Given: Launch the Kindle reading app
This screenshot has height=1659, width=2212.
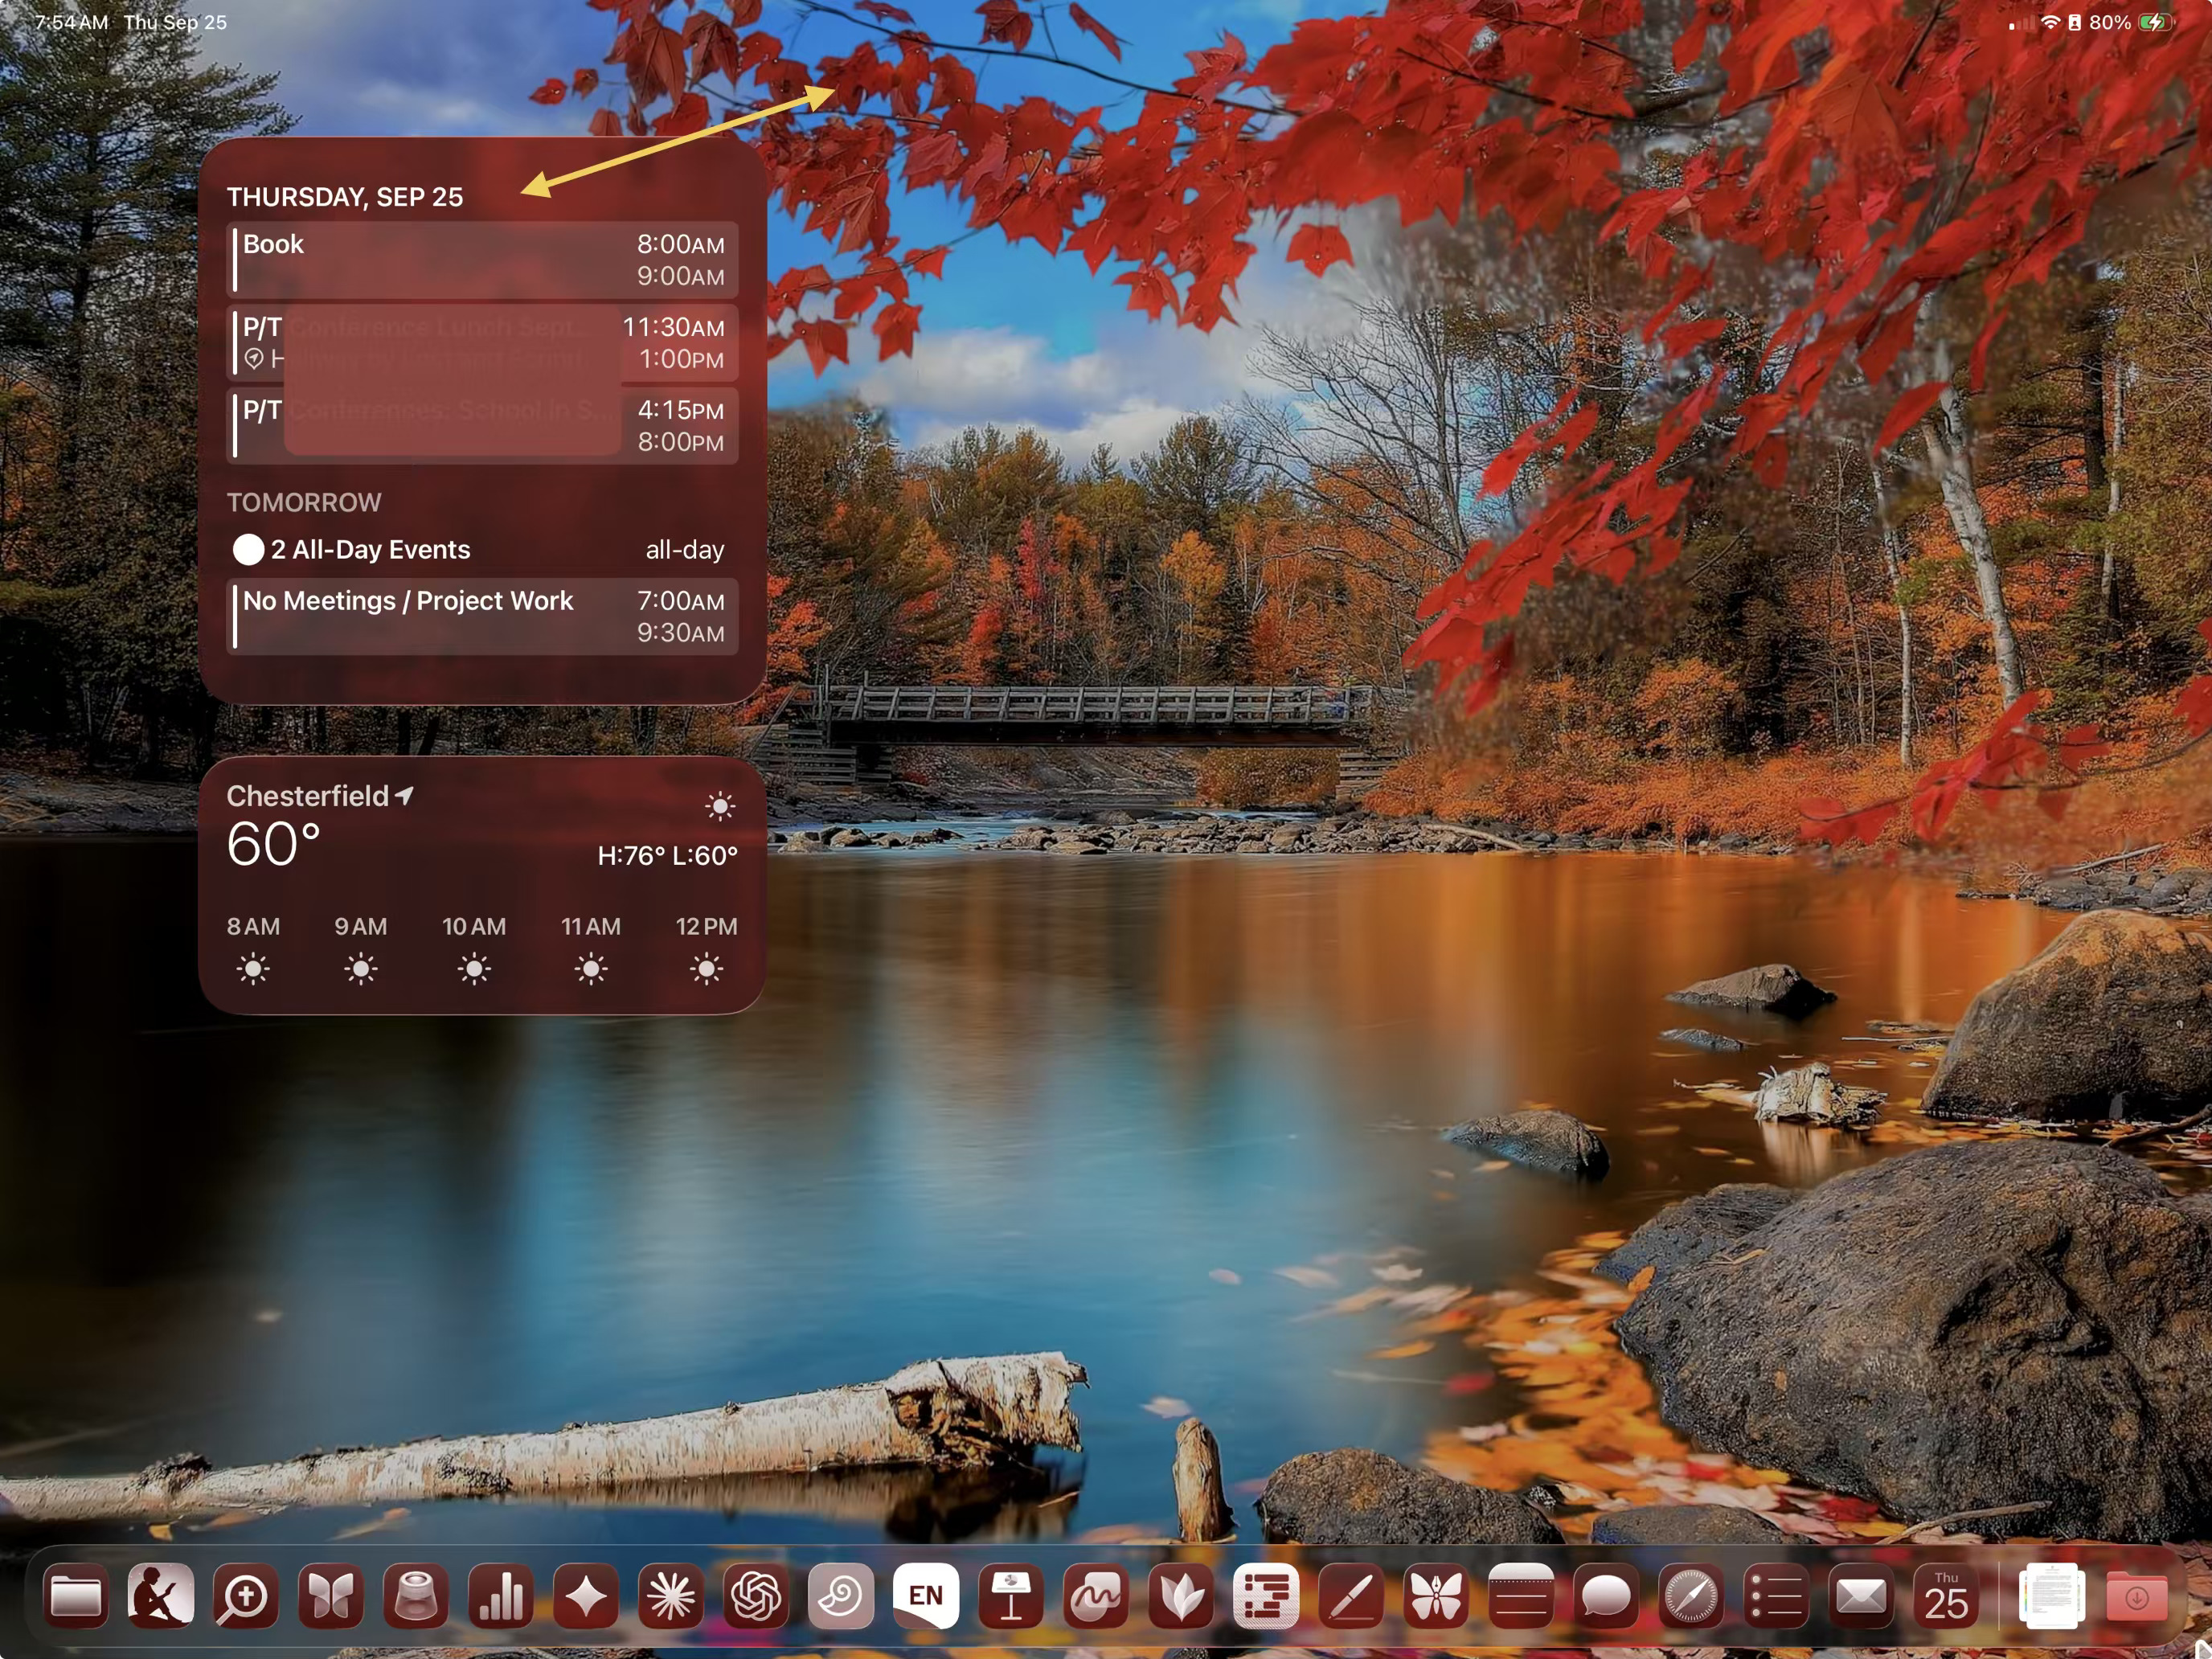Looking at the screenshot, I should (x=161, y=1597).
